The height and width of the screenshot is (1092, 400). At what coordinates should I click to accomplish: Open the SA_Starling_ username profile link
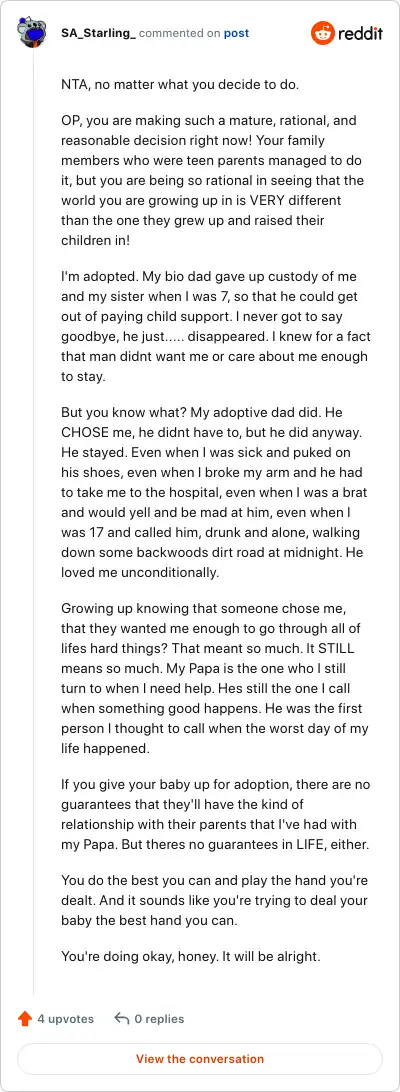coord(99,33)
